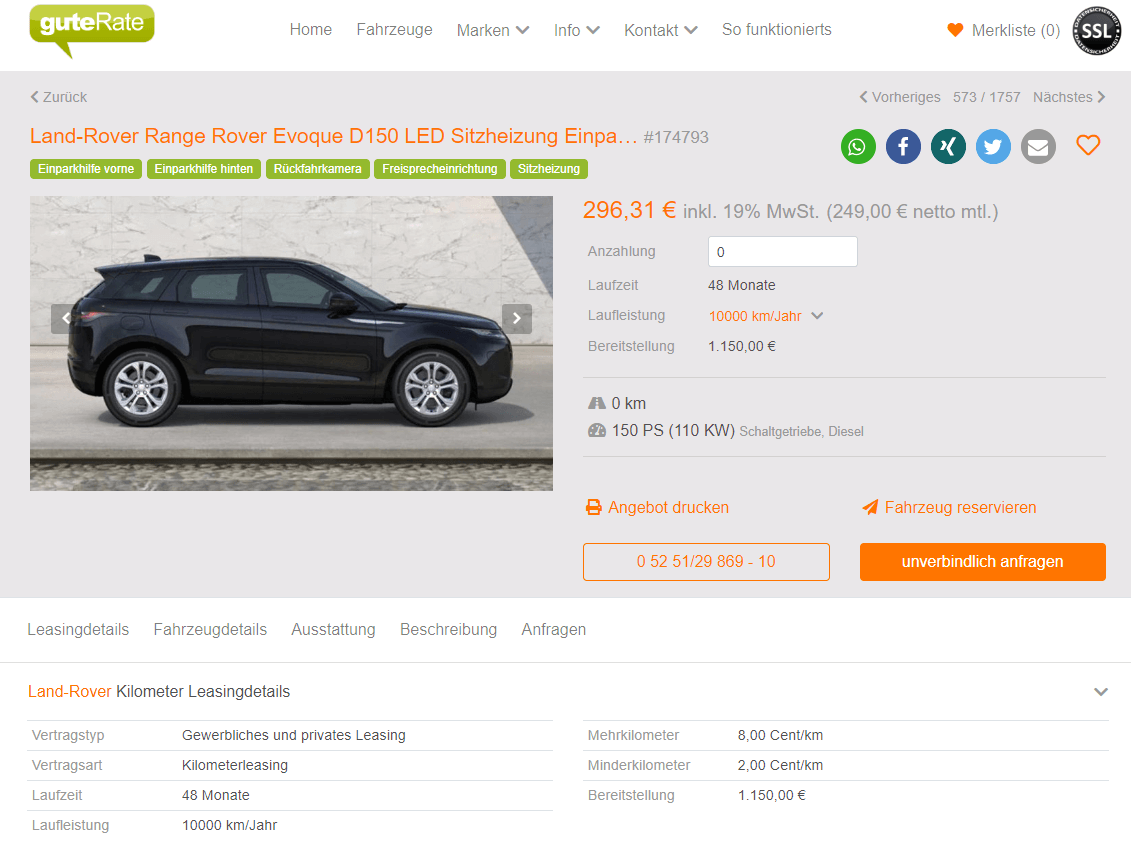Click the orange Merkliste heart icon

click(955, 30)
